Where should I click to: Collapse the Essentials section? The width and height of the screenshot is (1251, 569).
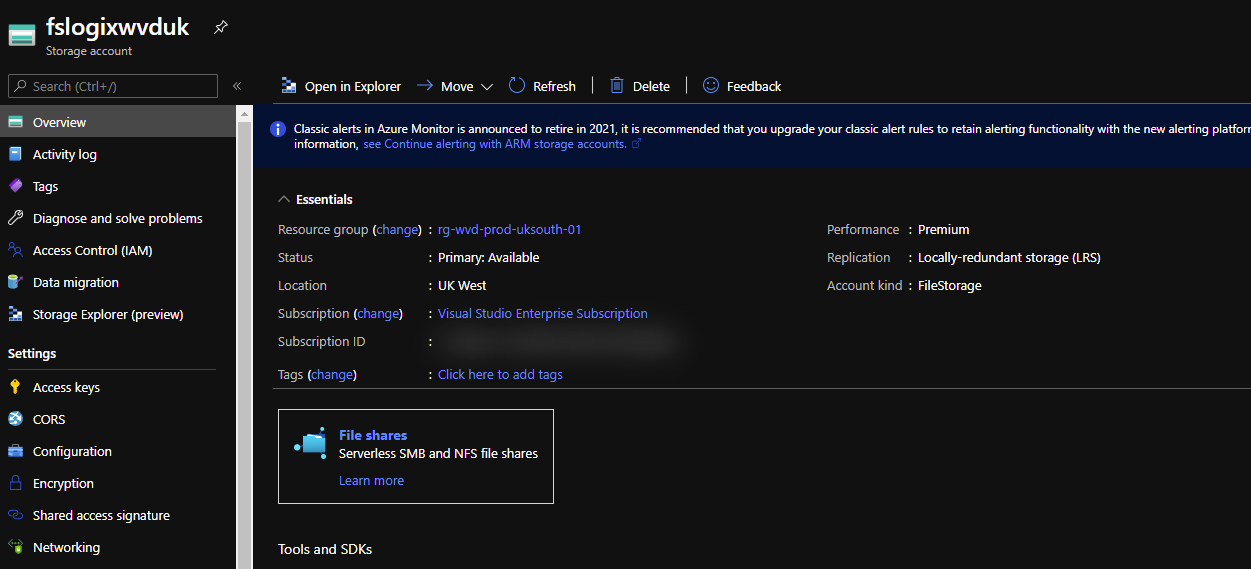click(x=284, y=199)
